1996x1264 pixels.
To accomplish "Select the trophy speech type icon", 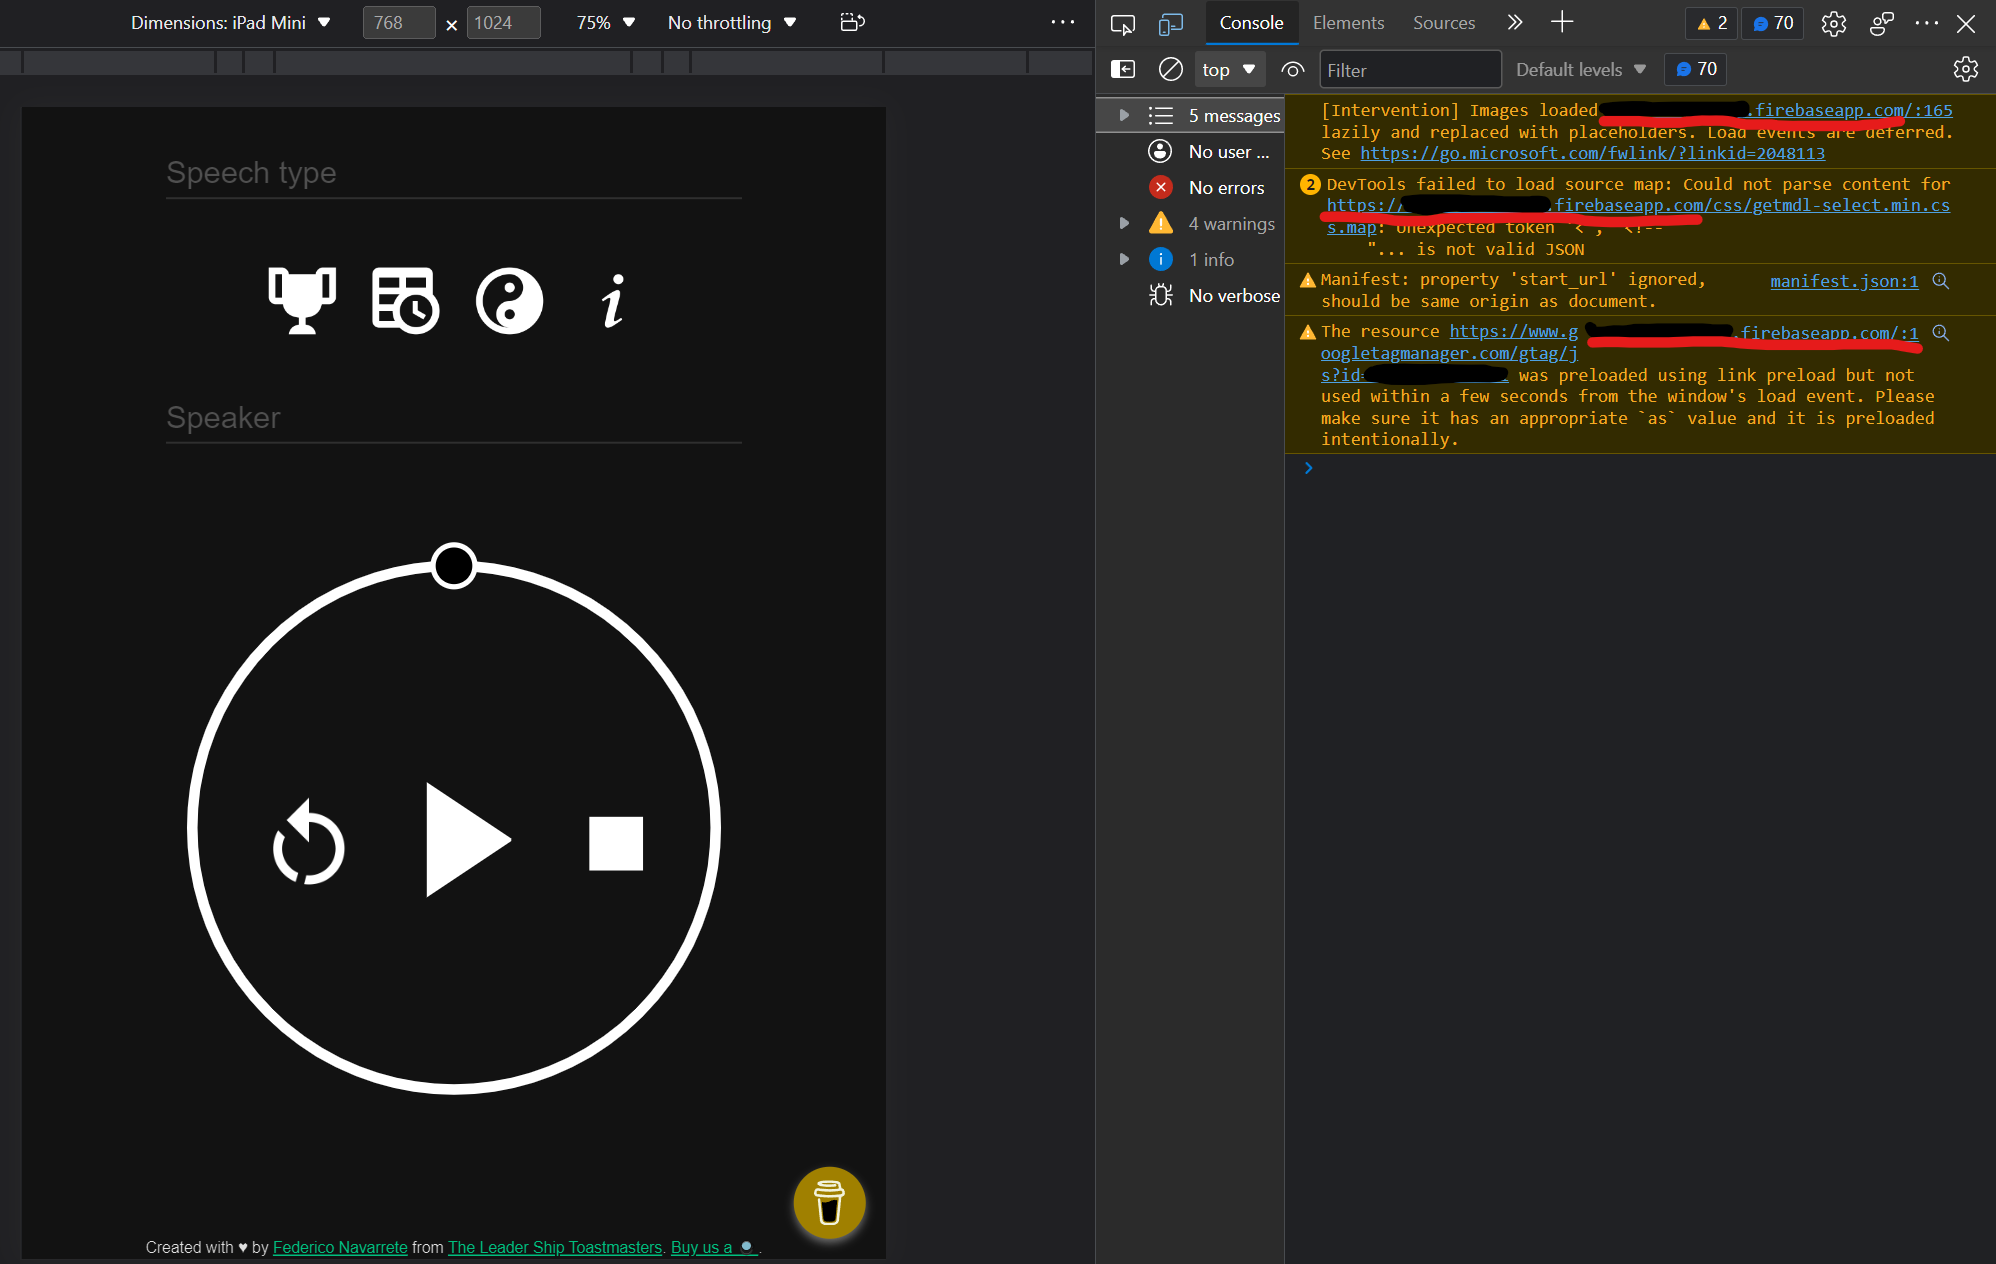I will pos(302,300).
